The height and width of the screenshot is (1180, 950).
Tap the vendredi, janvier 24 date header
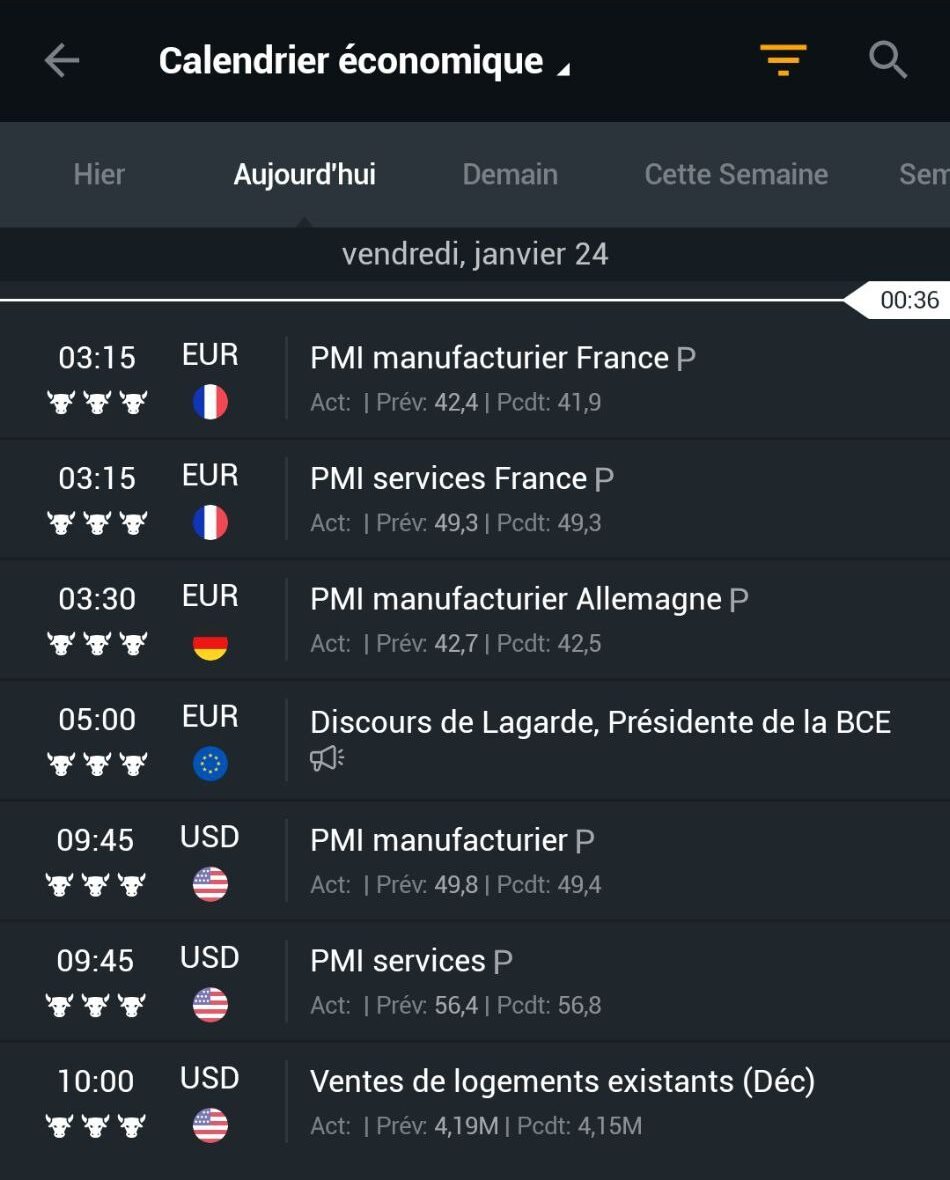[475, 254]
